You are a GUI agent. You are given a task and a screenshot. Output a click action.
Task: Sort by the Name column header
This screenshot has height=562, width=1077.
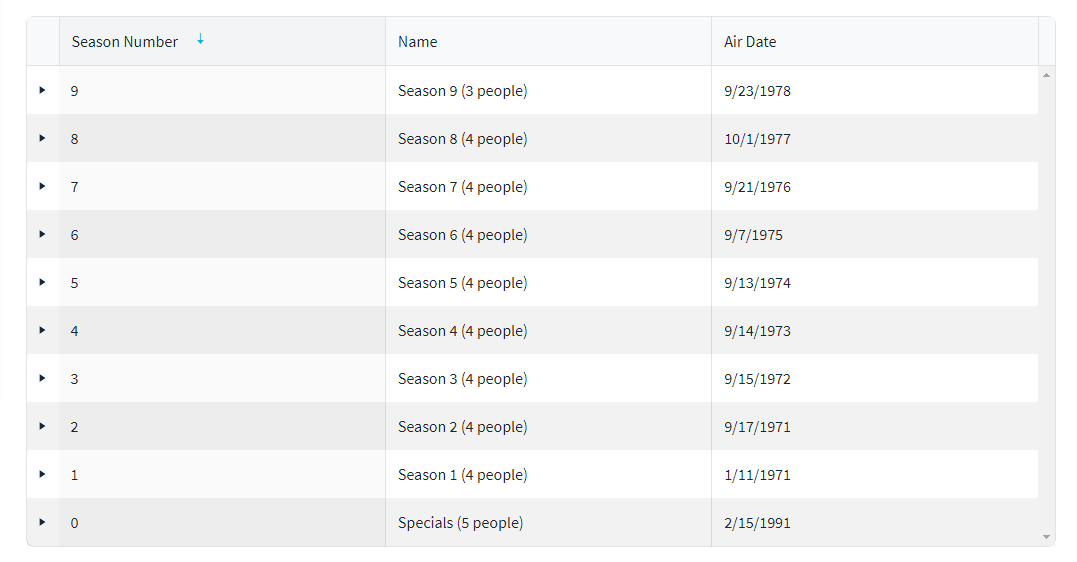pos(418,42)
